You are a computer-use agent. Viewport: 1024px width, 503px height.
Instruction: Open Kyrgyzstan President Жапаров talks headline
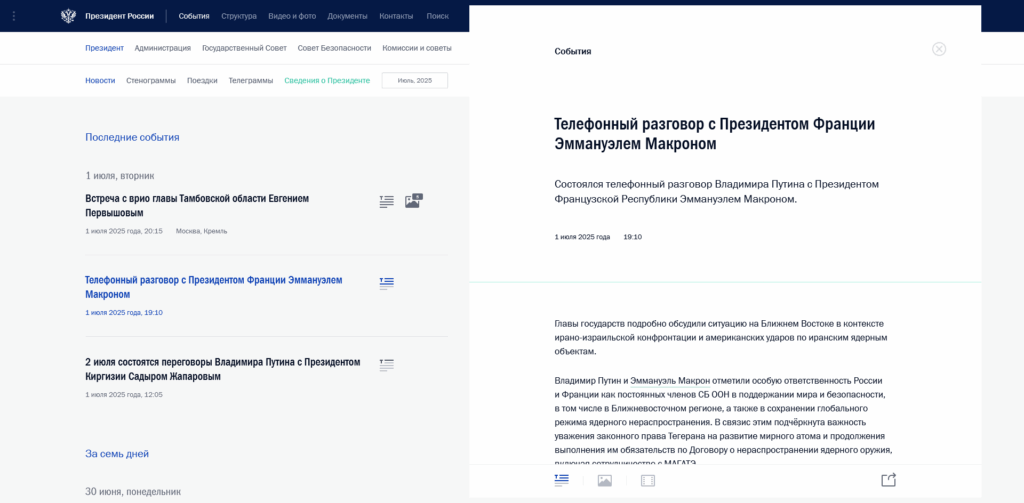tap(223, 369)
